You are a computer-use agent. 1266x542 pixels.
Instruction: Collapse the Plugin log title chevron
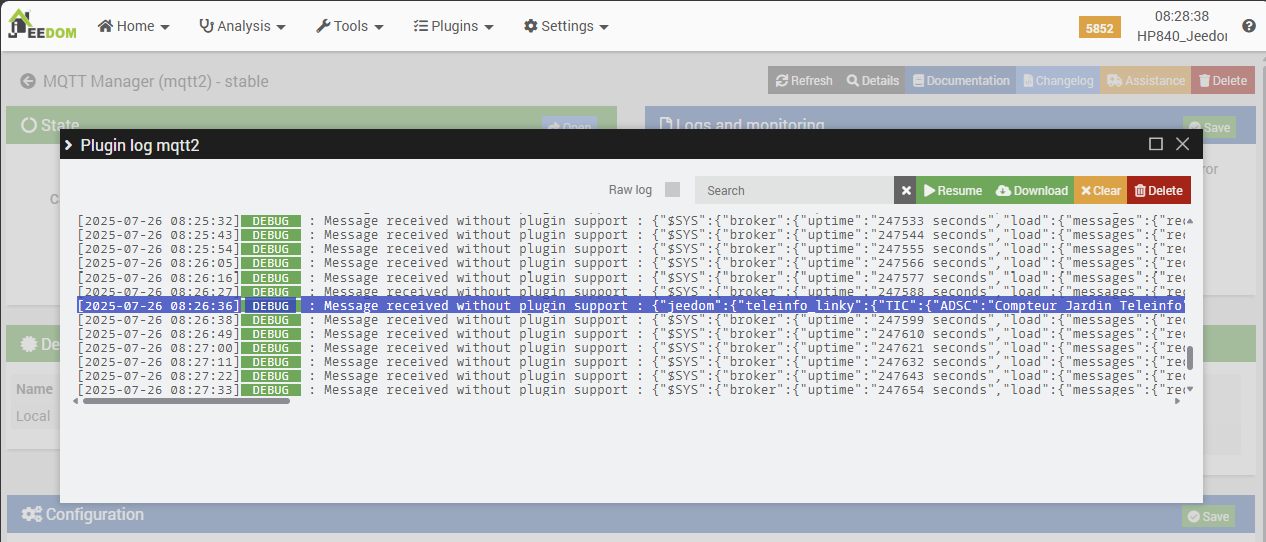click(69, 145)
